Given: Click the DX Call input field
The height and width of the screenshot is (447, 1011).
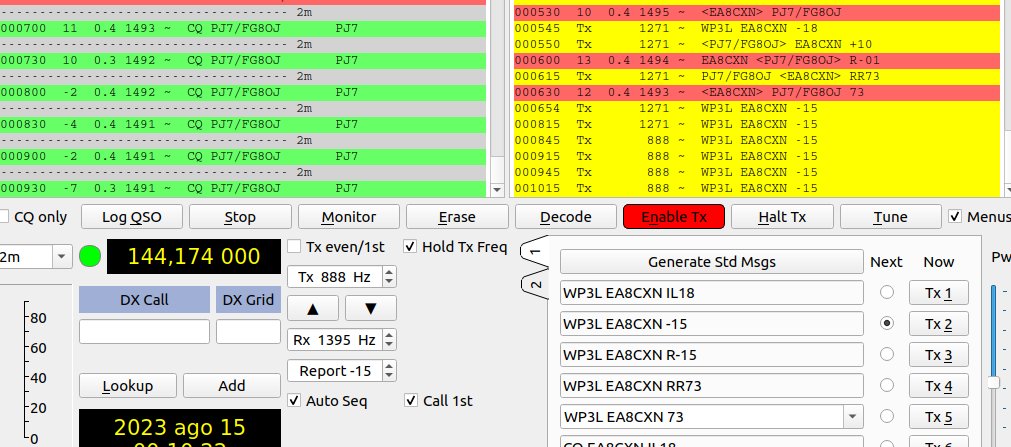Looking at the screenshot, I should pyautogui.click(x=144, y=332).
